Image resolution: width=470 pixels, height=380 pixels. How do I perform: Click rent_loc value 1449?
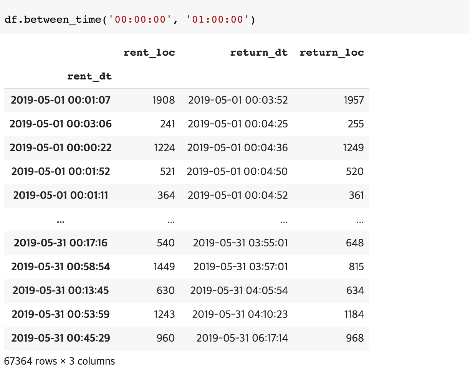tap(164, 267)
